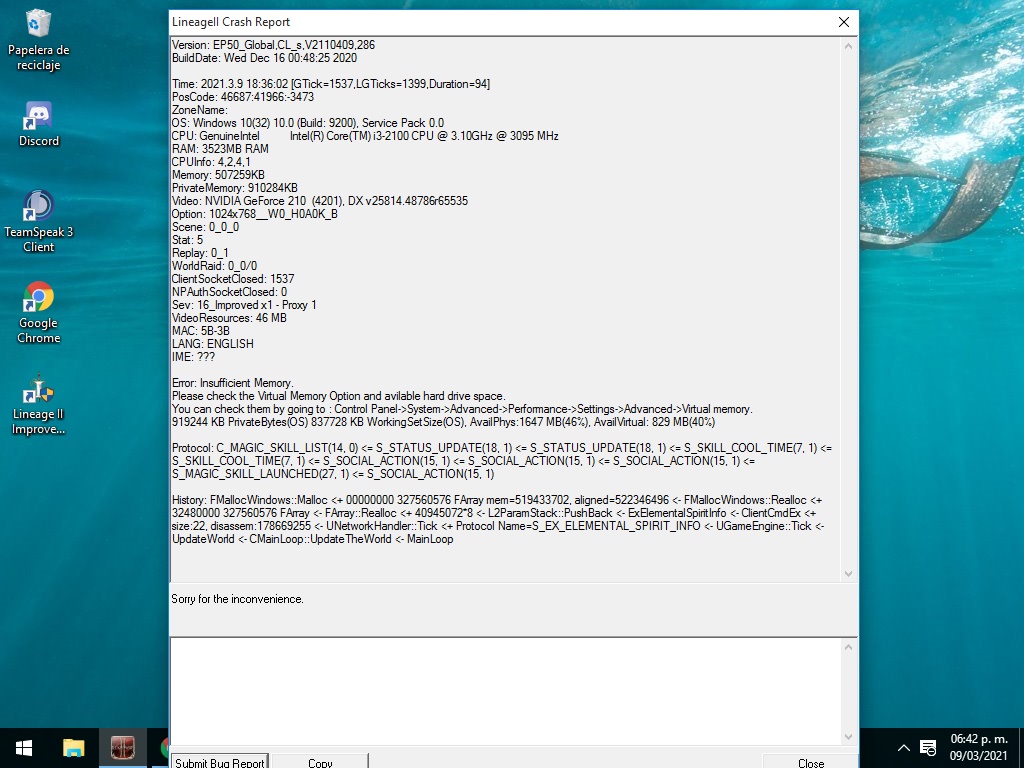Open the Papelera de reciclaje desktop icon
The width and height of the screenshot is (1024, 768).
click(x=39, y=38)
